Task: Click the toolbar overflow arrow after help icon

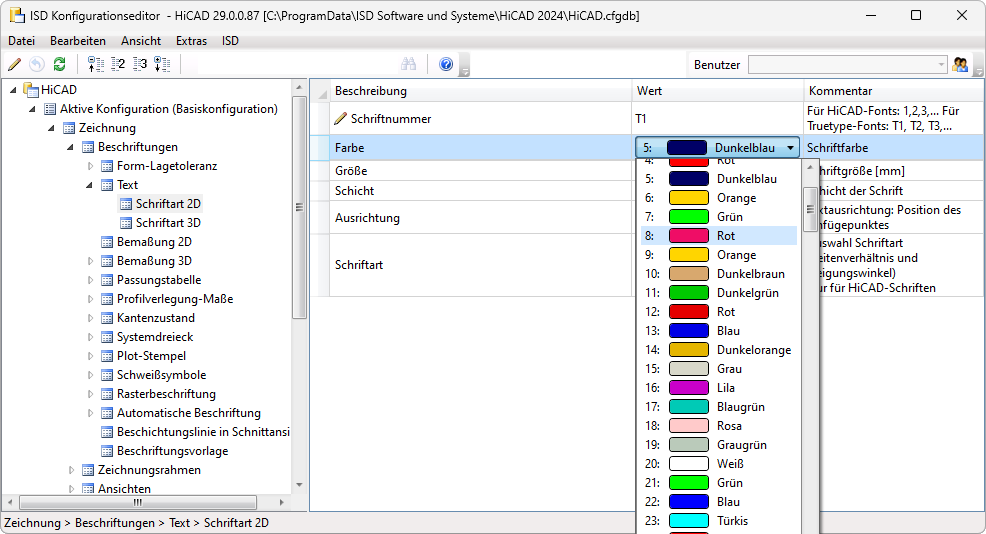Action: 465,65
